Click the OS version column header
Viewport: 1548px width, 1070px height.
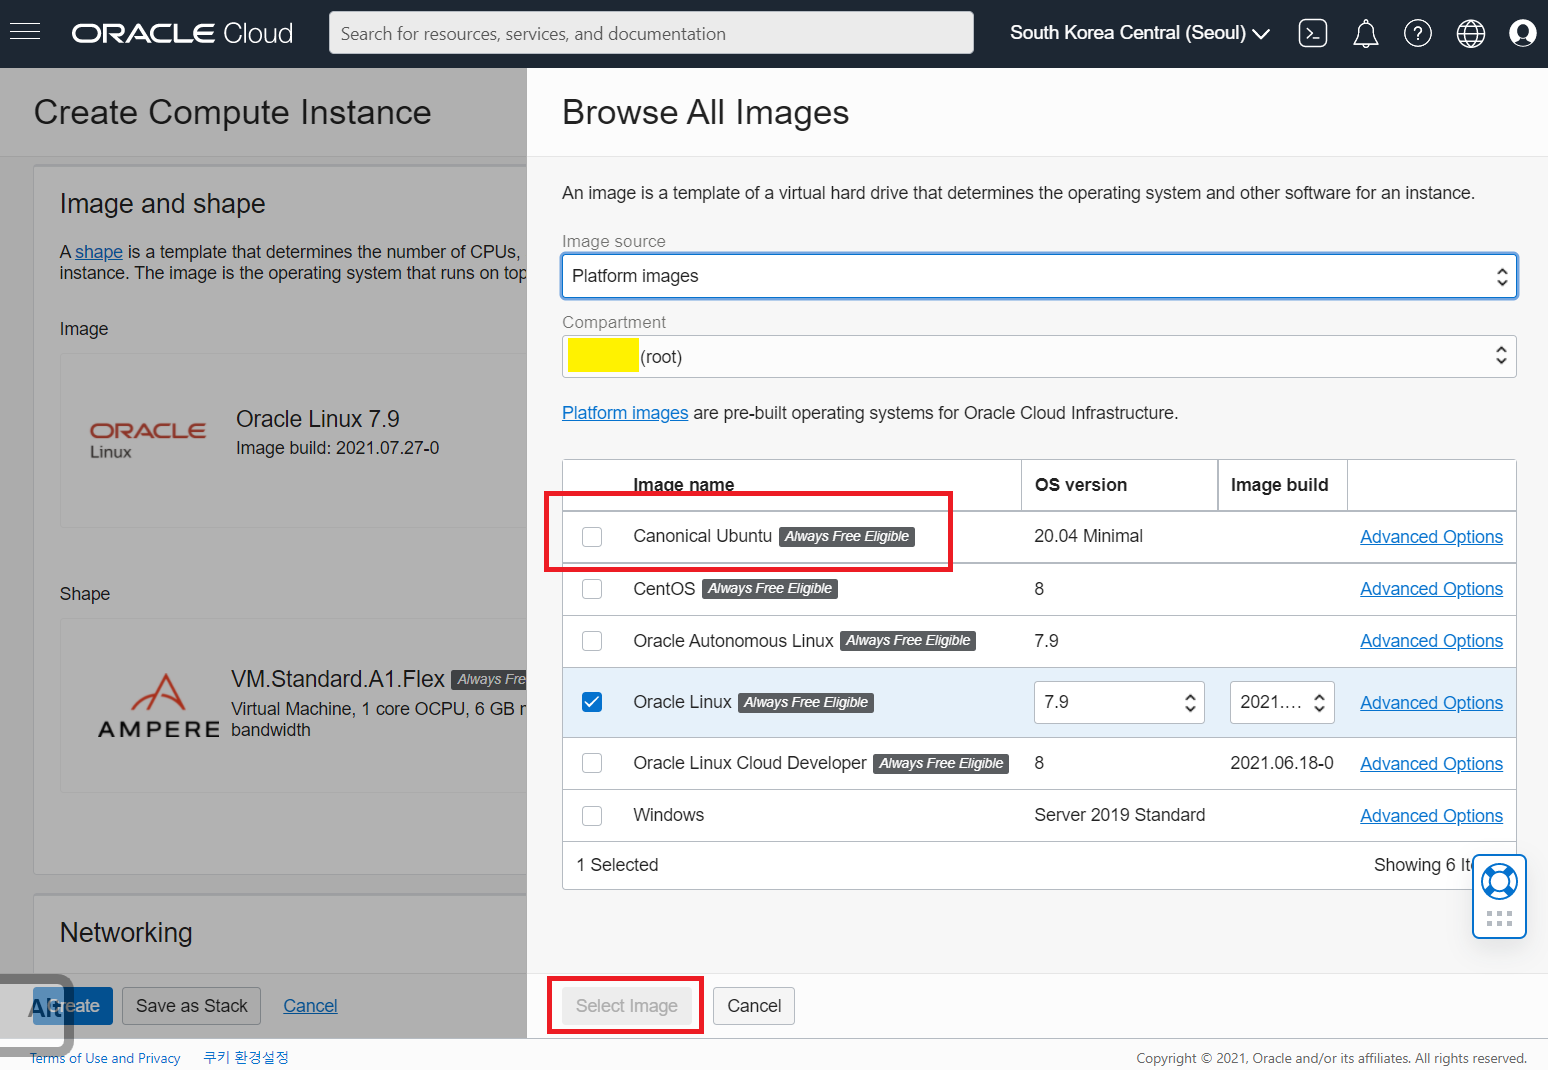point(1081,485)
